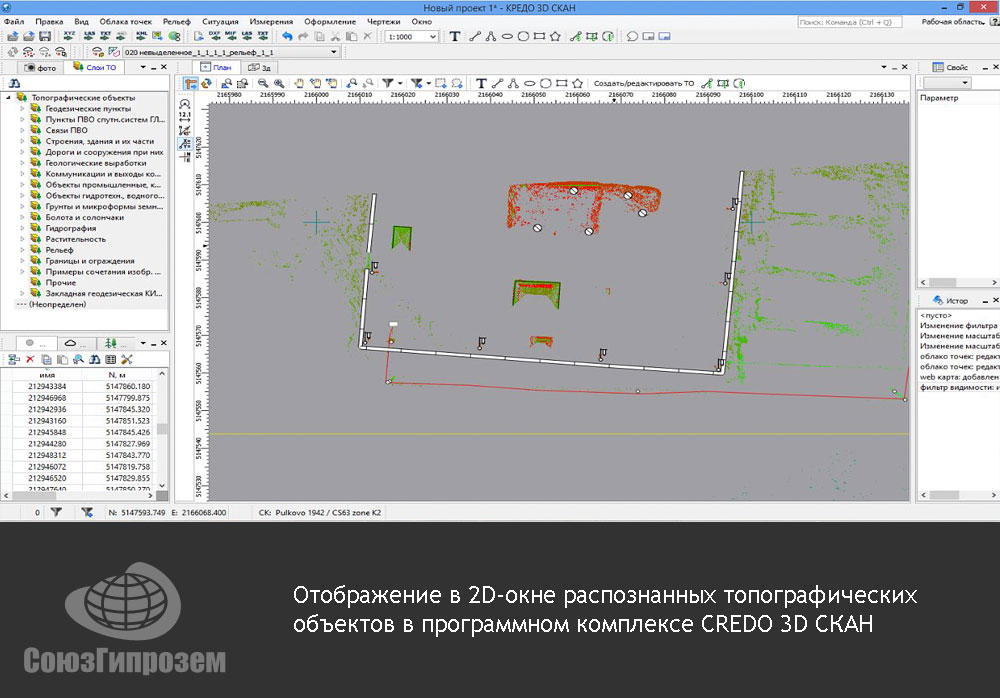The image size is (1000, 698).
Task: Click the rotate view icon in the plan toolbar
Action: (x=206, y=84)
